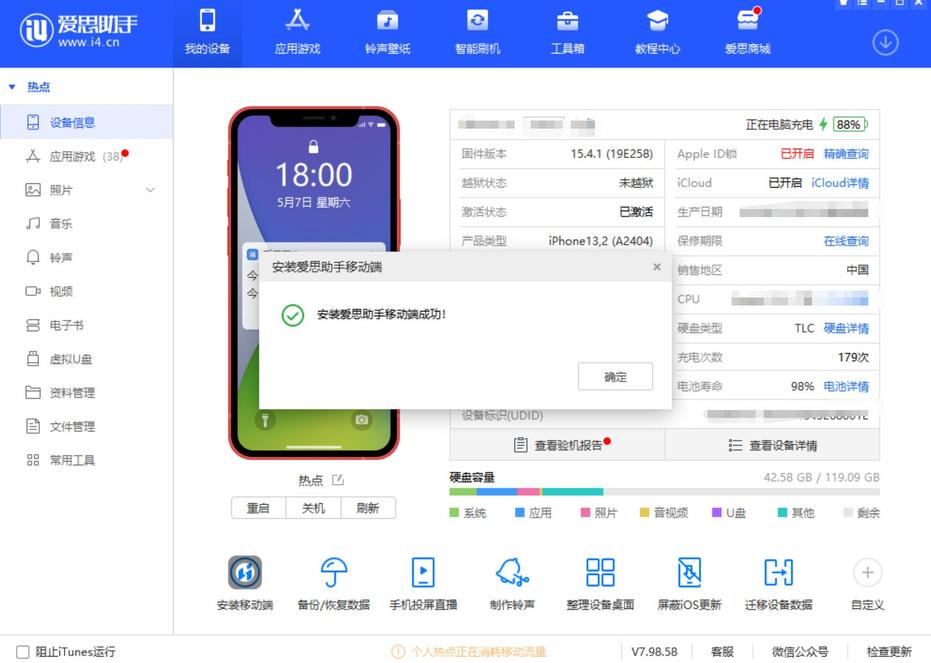Click the 88% battery indicator
Image resolution: width=931 pixels, height=663 pixels.
(x=850, y=125)
